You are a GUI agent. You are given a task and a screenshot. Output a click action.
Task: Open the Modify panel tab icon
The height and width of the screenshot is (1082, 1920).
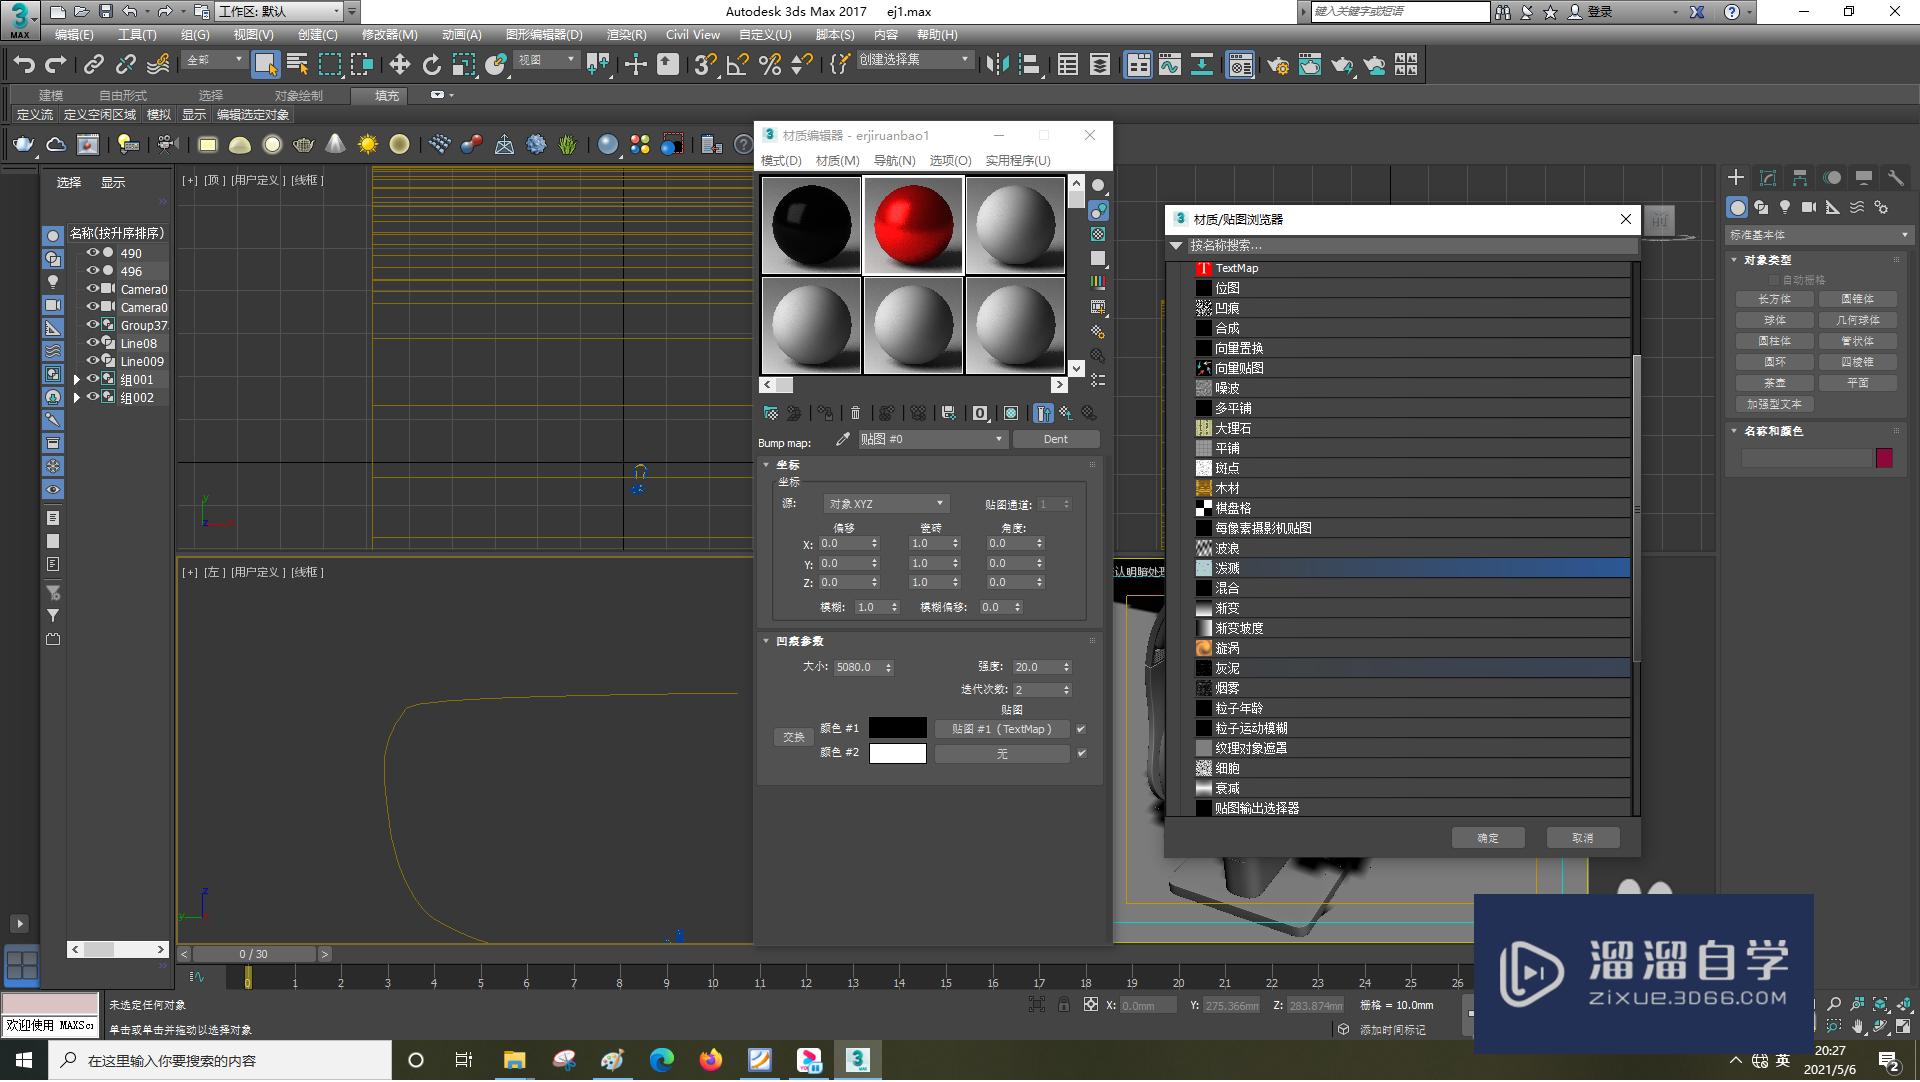(1768, 178)
